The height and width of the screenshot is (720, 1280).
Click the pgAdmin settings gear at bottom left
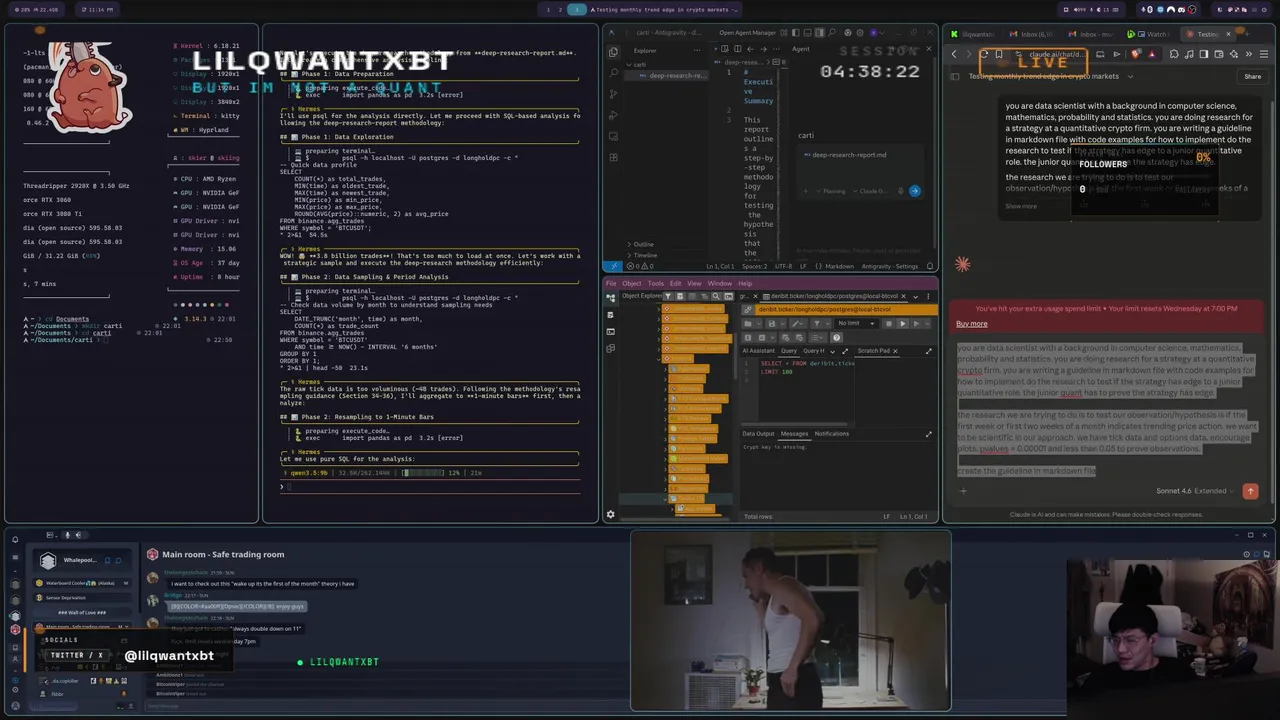coord(610,514)
